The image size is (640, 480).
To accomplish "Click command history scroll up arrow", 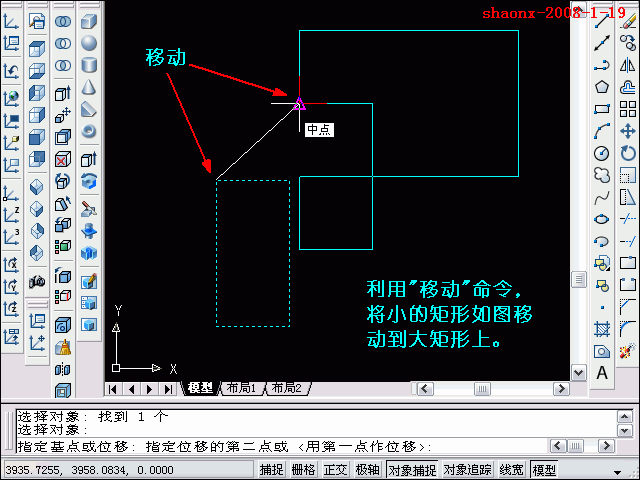I will coord(625,417).
